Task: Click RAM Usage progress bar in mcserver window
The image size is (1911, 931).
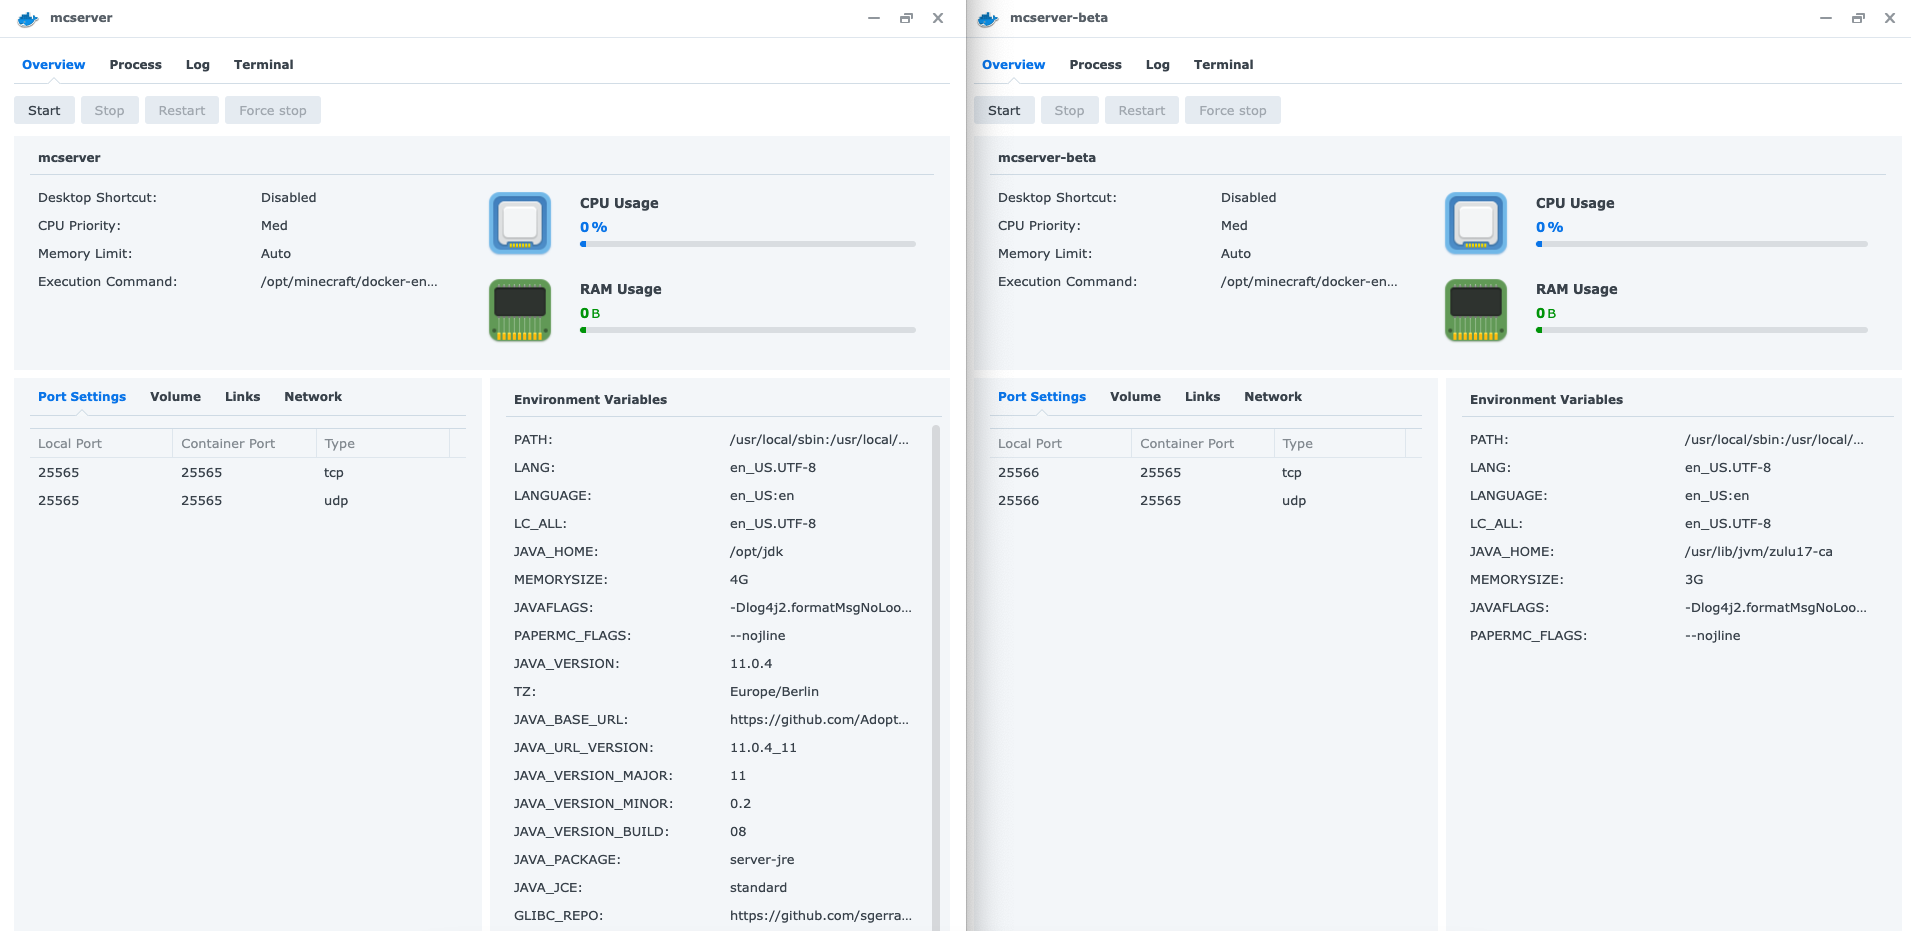Action: coord(748,330)
